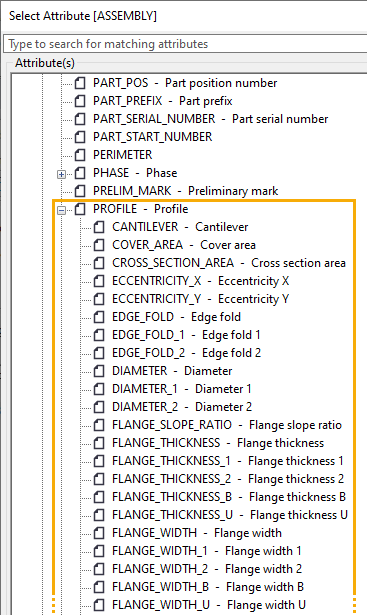The height and width of the screenshot is (615, 367).
Task: Select EDGE_FOLD - Edge fold attribute
Action: click(x=176, y=317)
